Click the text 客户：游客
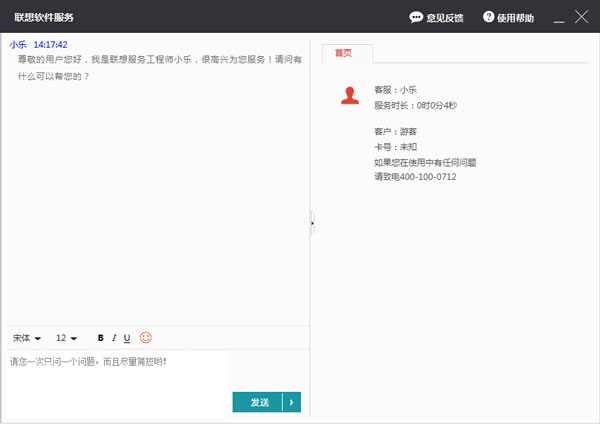Viewport: 600px width, 424px height. (395, 132)
